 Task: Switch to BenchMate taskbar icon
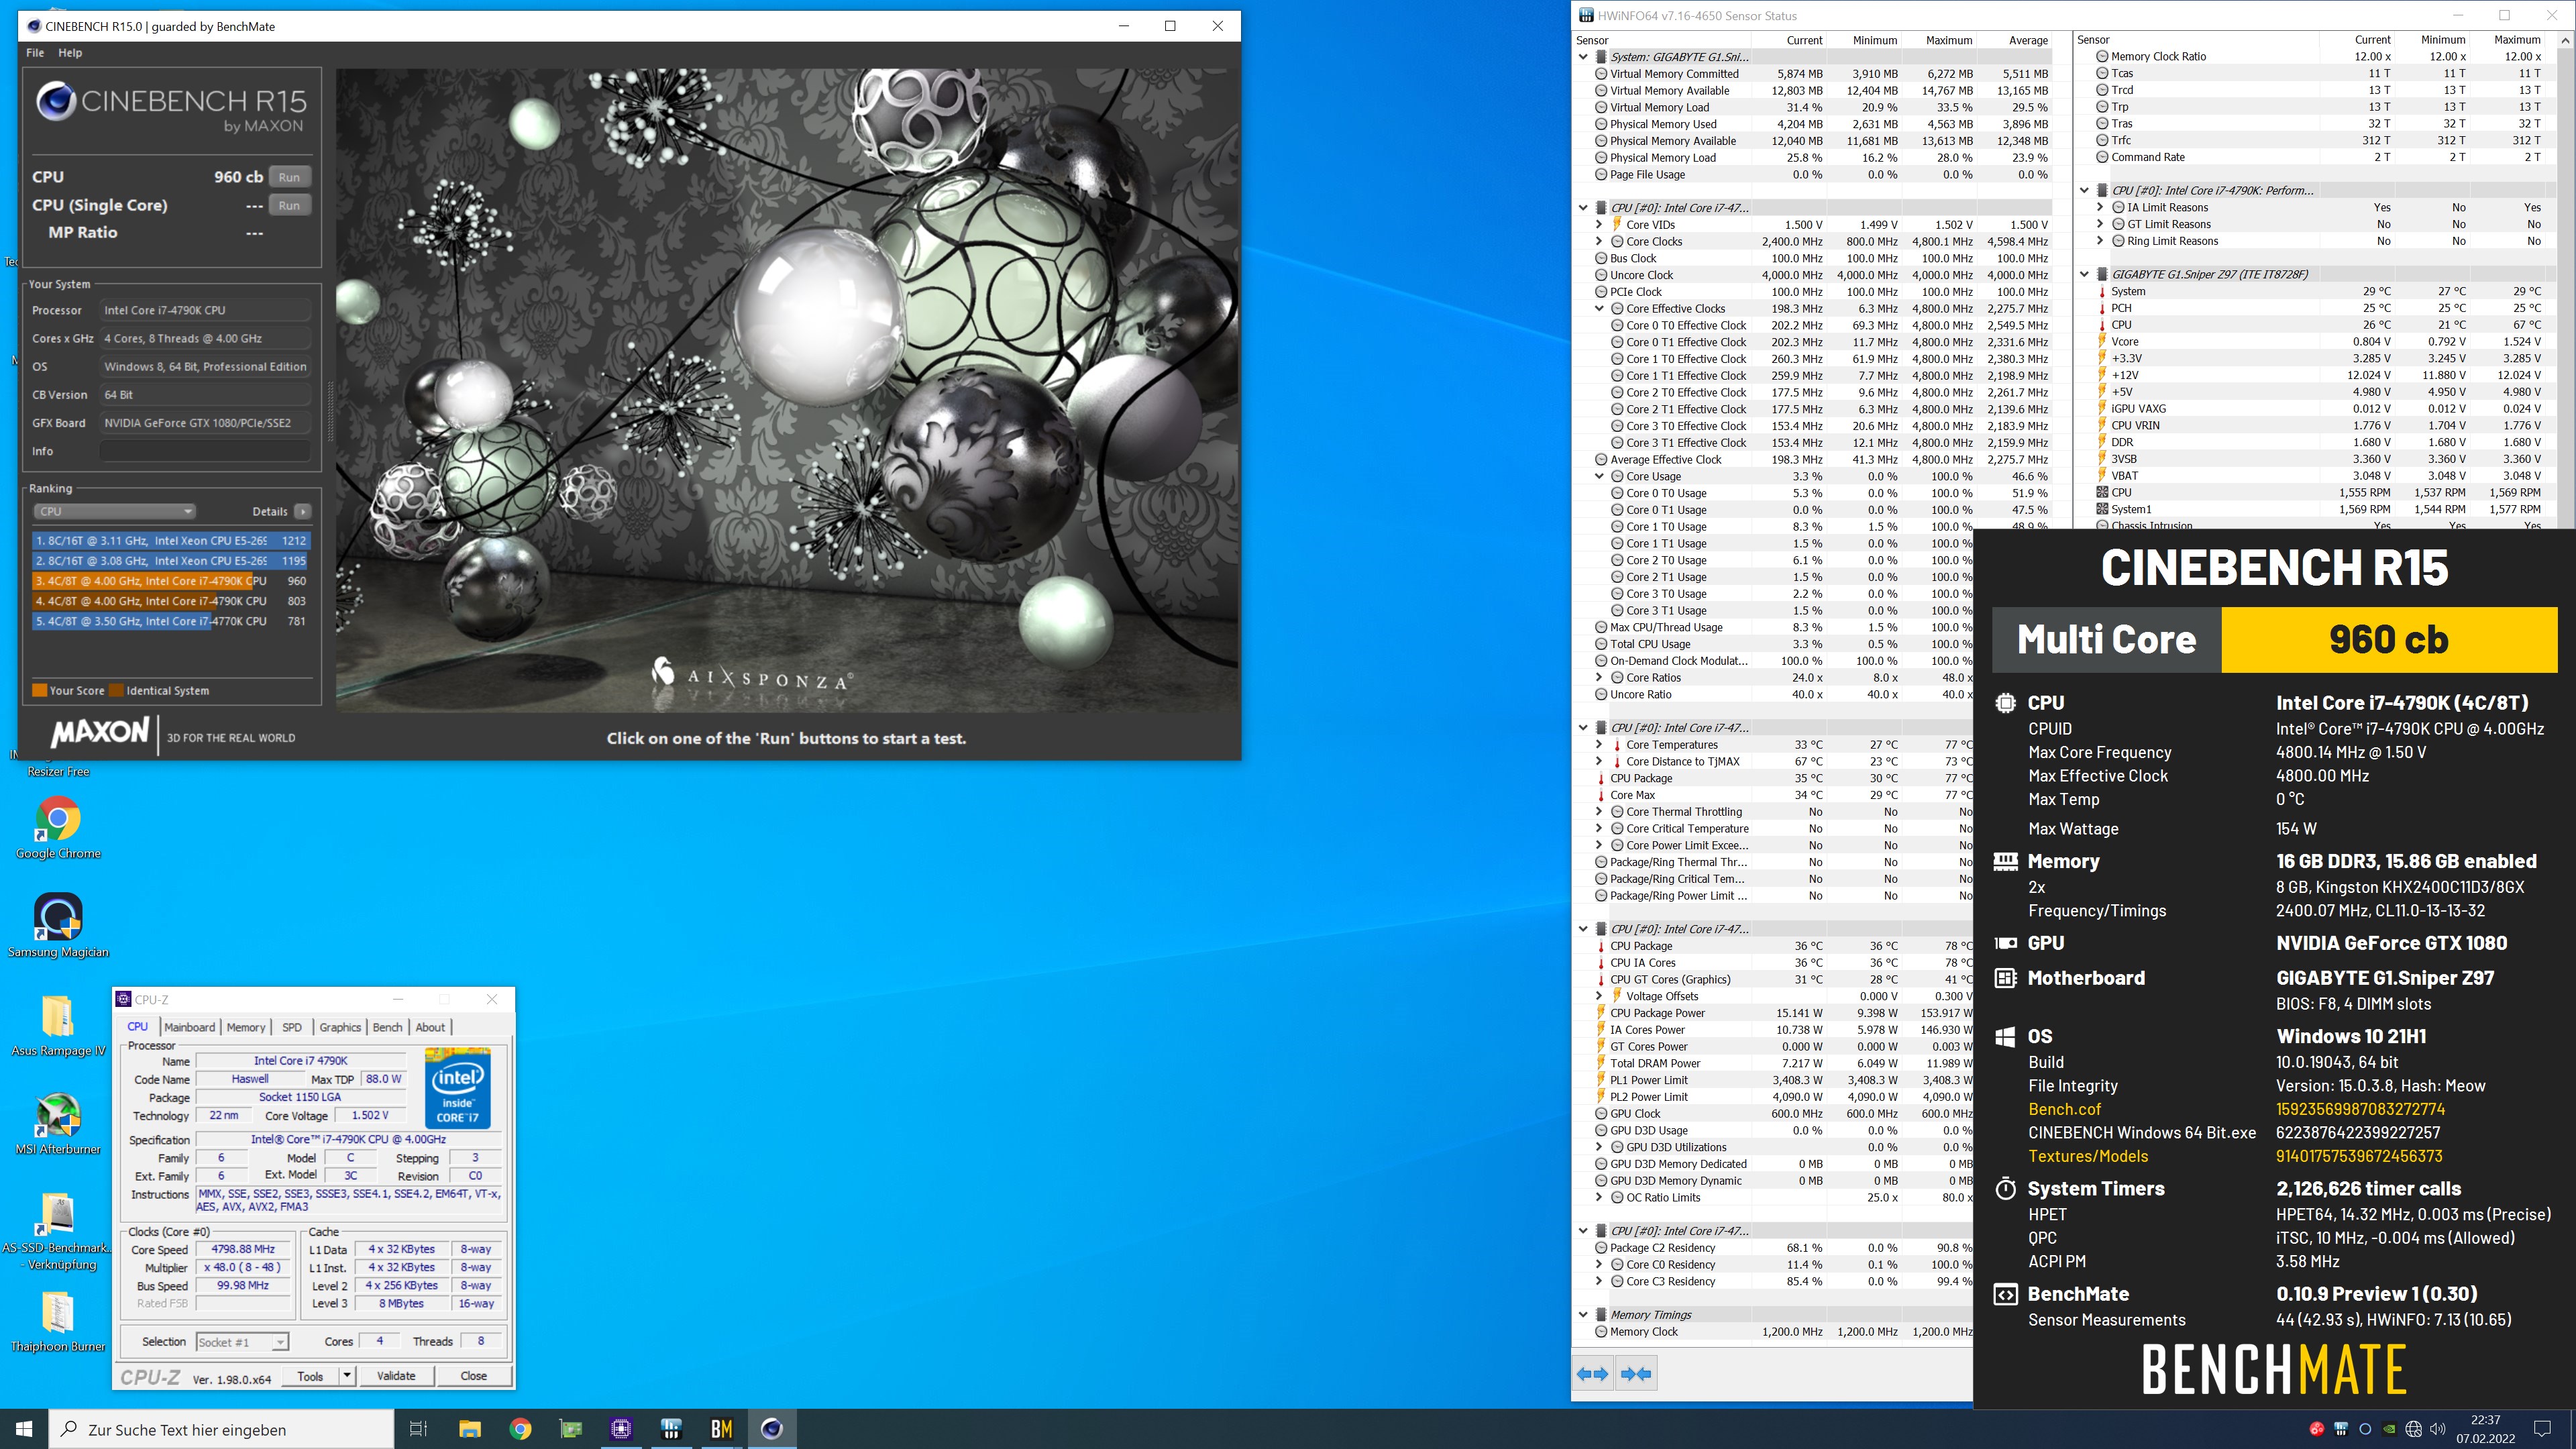(x=721, y=1429)
